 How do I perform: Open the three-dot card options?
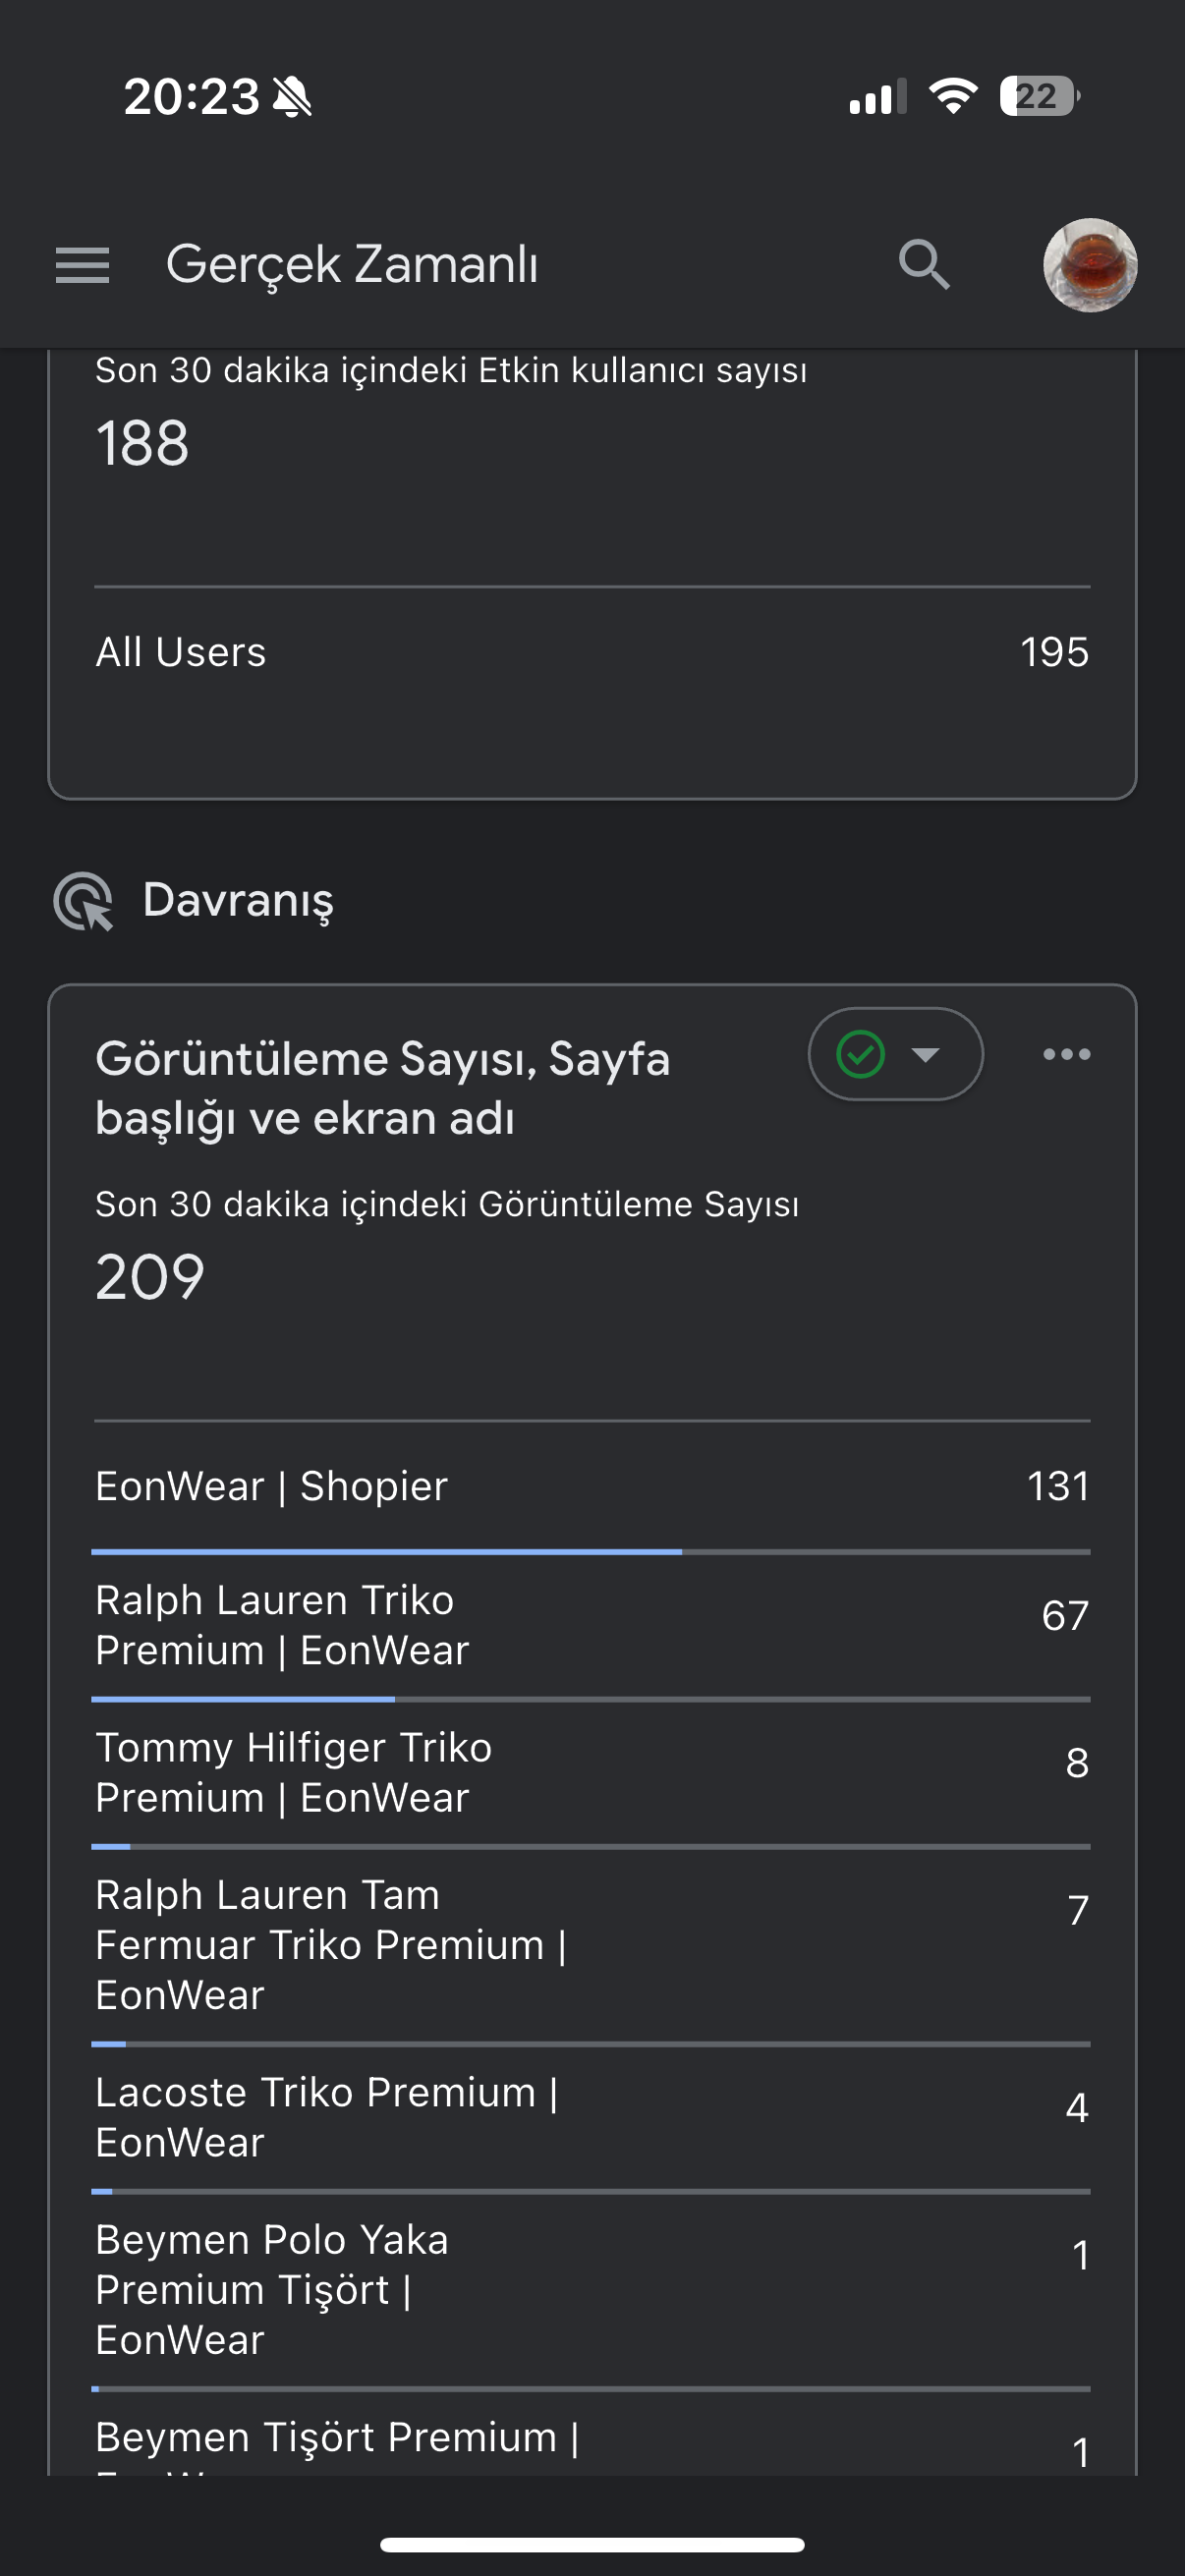pos(1066,1054)
